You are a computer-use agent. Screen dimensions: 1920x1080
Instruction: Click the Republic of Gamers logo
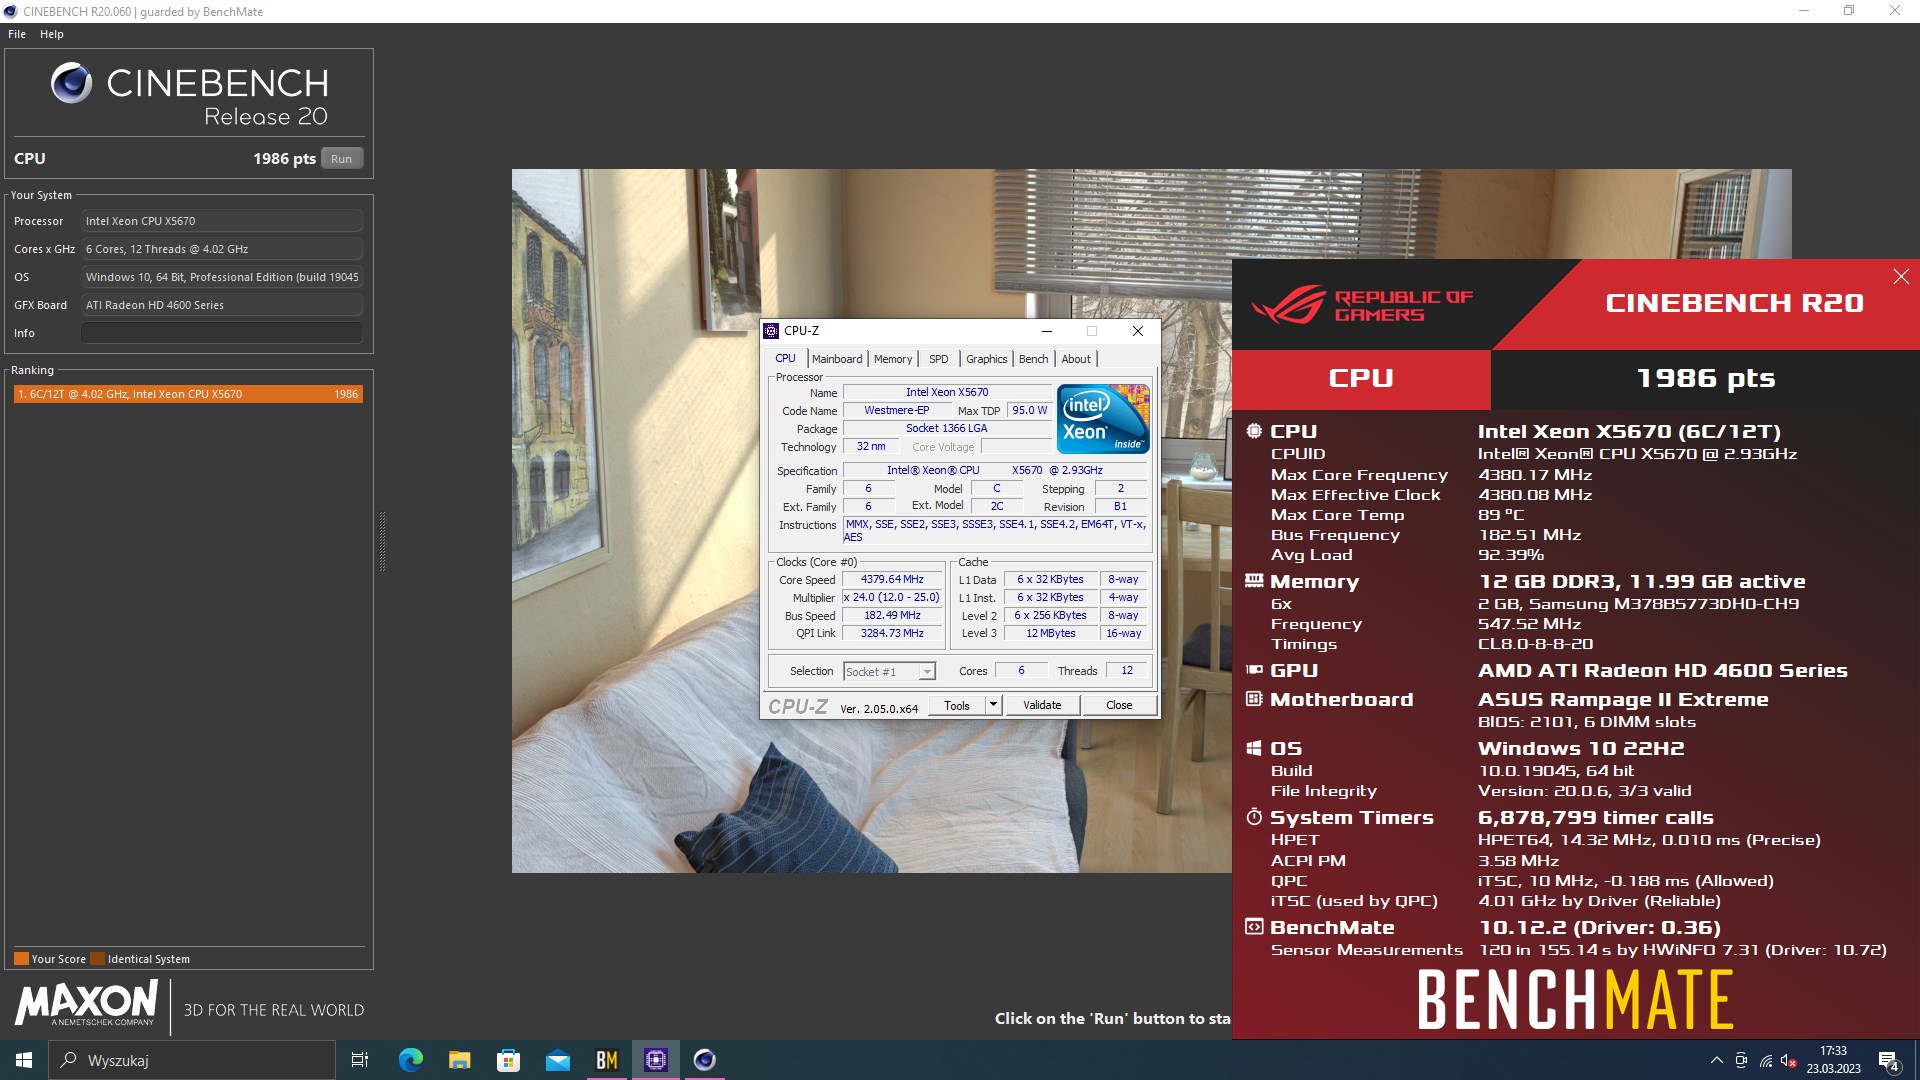[1363, 305]
